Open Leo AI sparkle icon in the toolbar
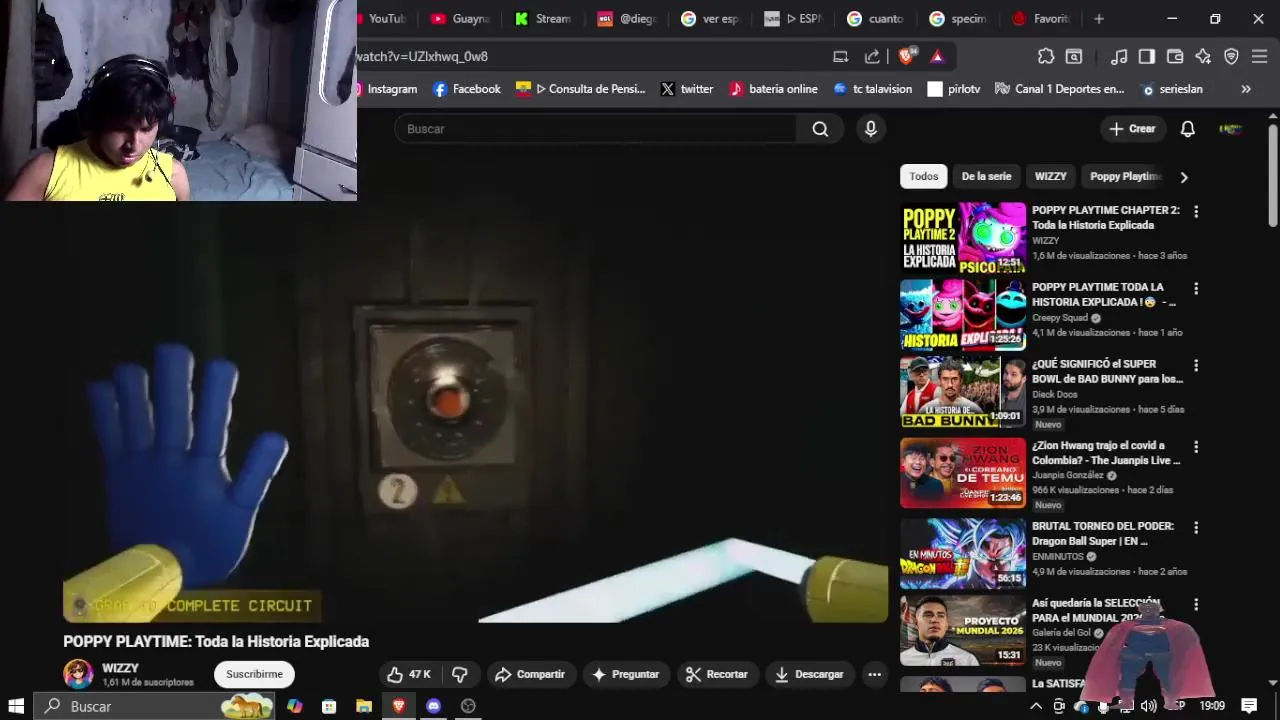This screenshot has height=720, width=1280. (x=1203, y=57)
